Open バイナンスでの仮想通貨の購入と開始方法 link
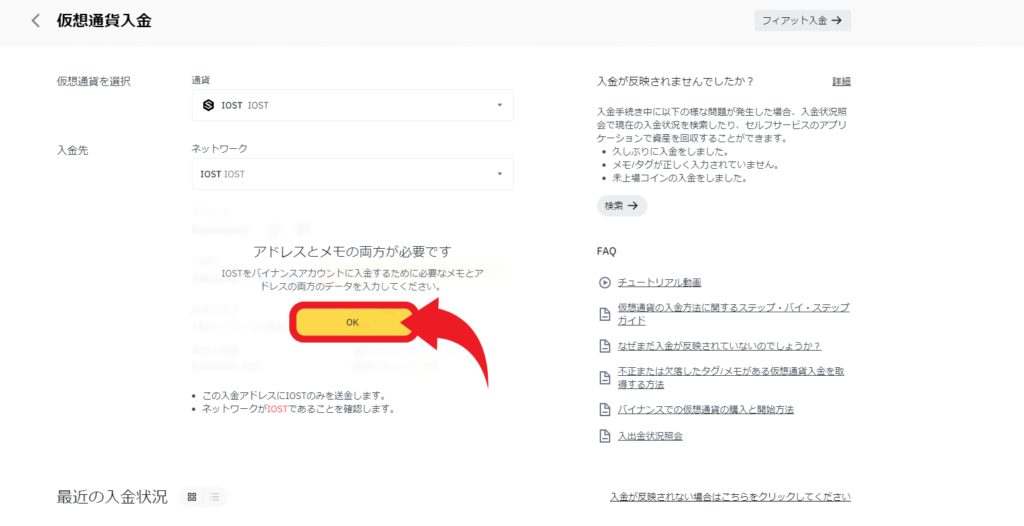The height and width of the screenshot is (526, 1024). 705,410
